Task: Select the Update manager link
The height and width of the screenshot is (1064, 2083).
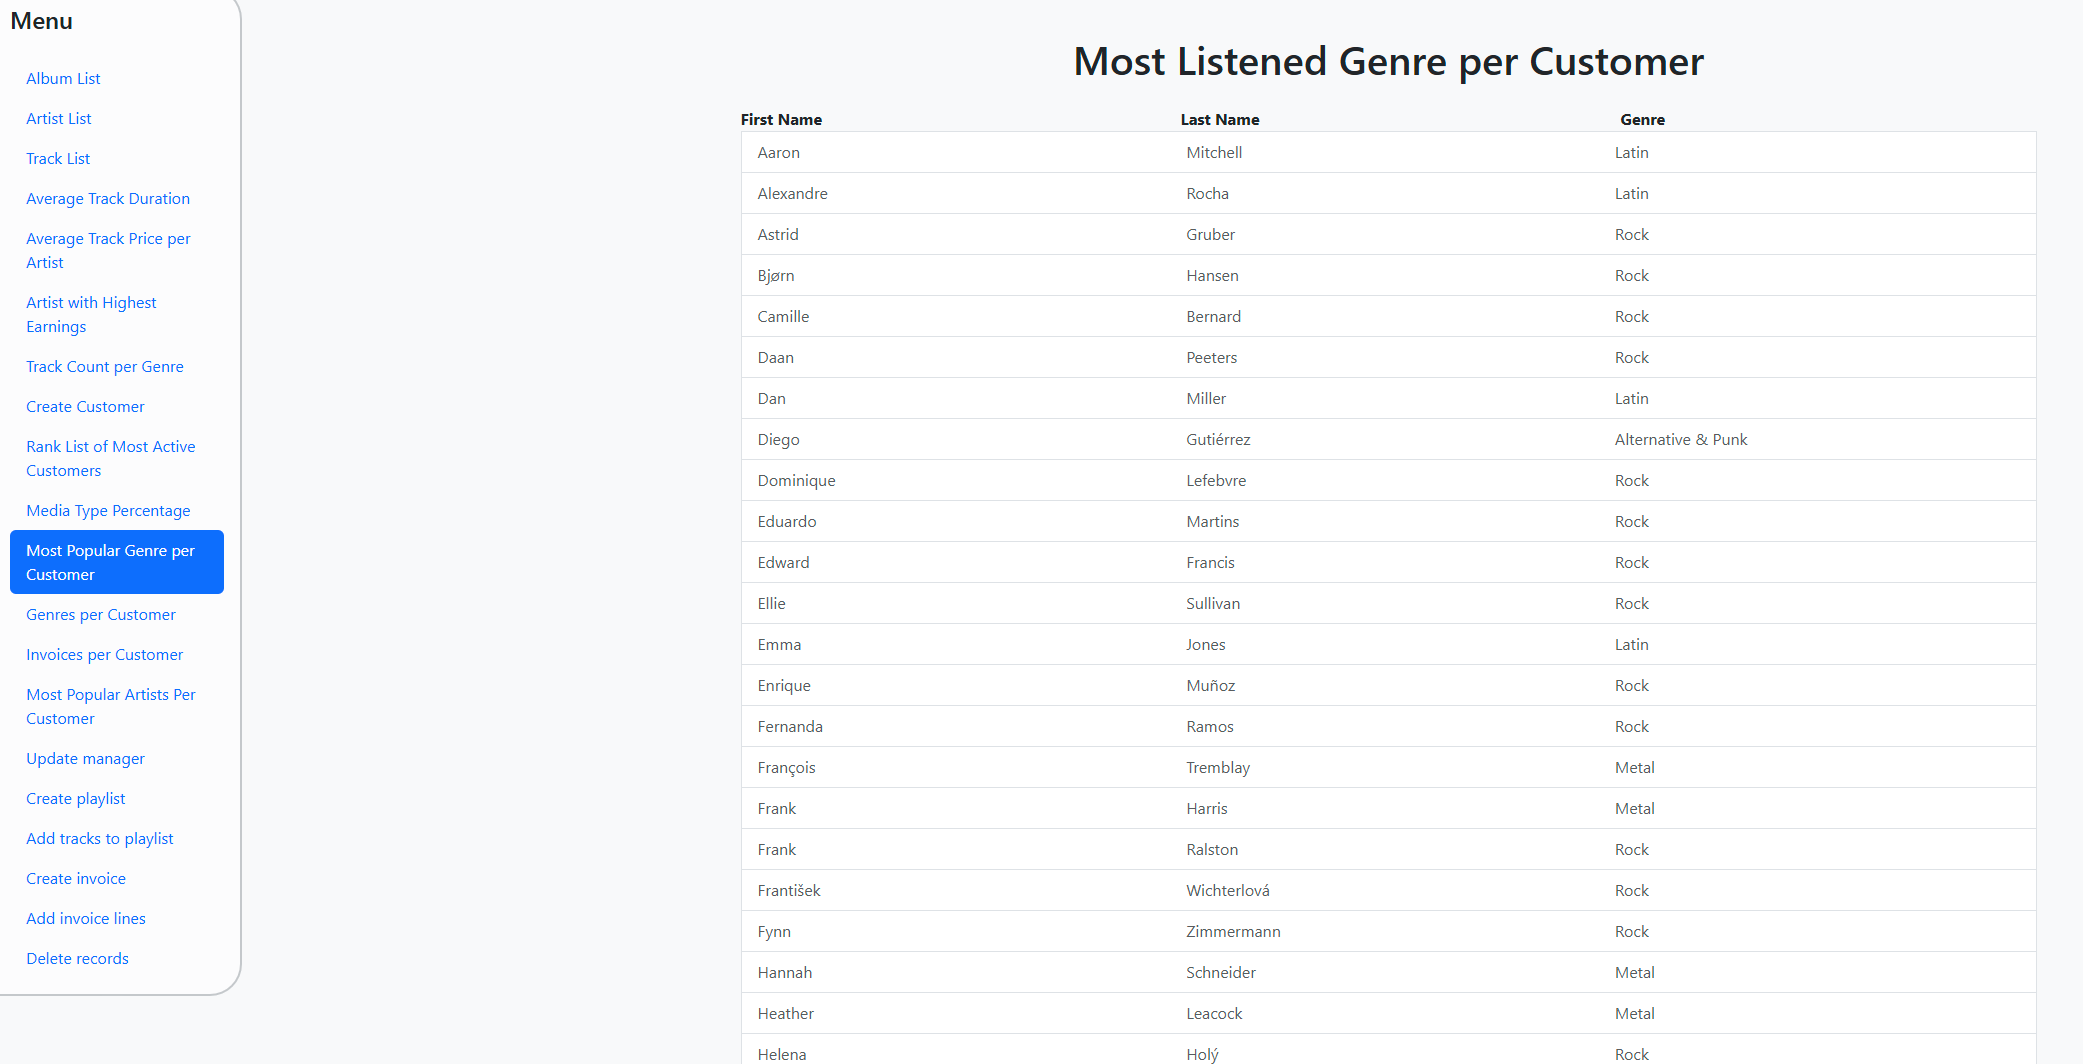Action: point(85,758)
